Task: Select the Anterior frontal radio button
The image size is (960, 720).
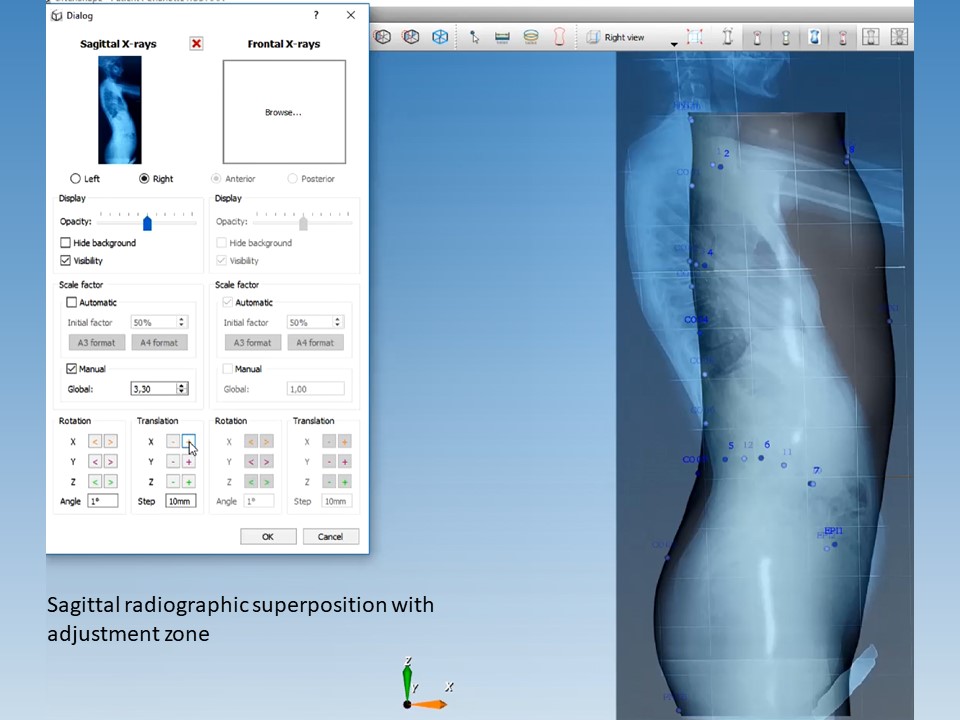Action: pyautogui.click(x=216, y=178)
